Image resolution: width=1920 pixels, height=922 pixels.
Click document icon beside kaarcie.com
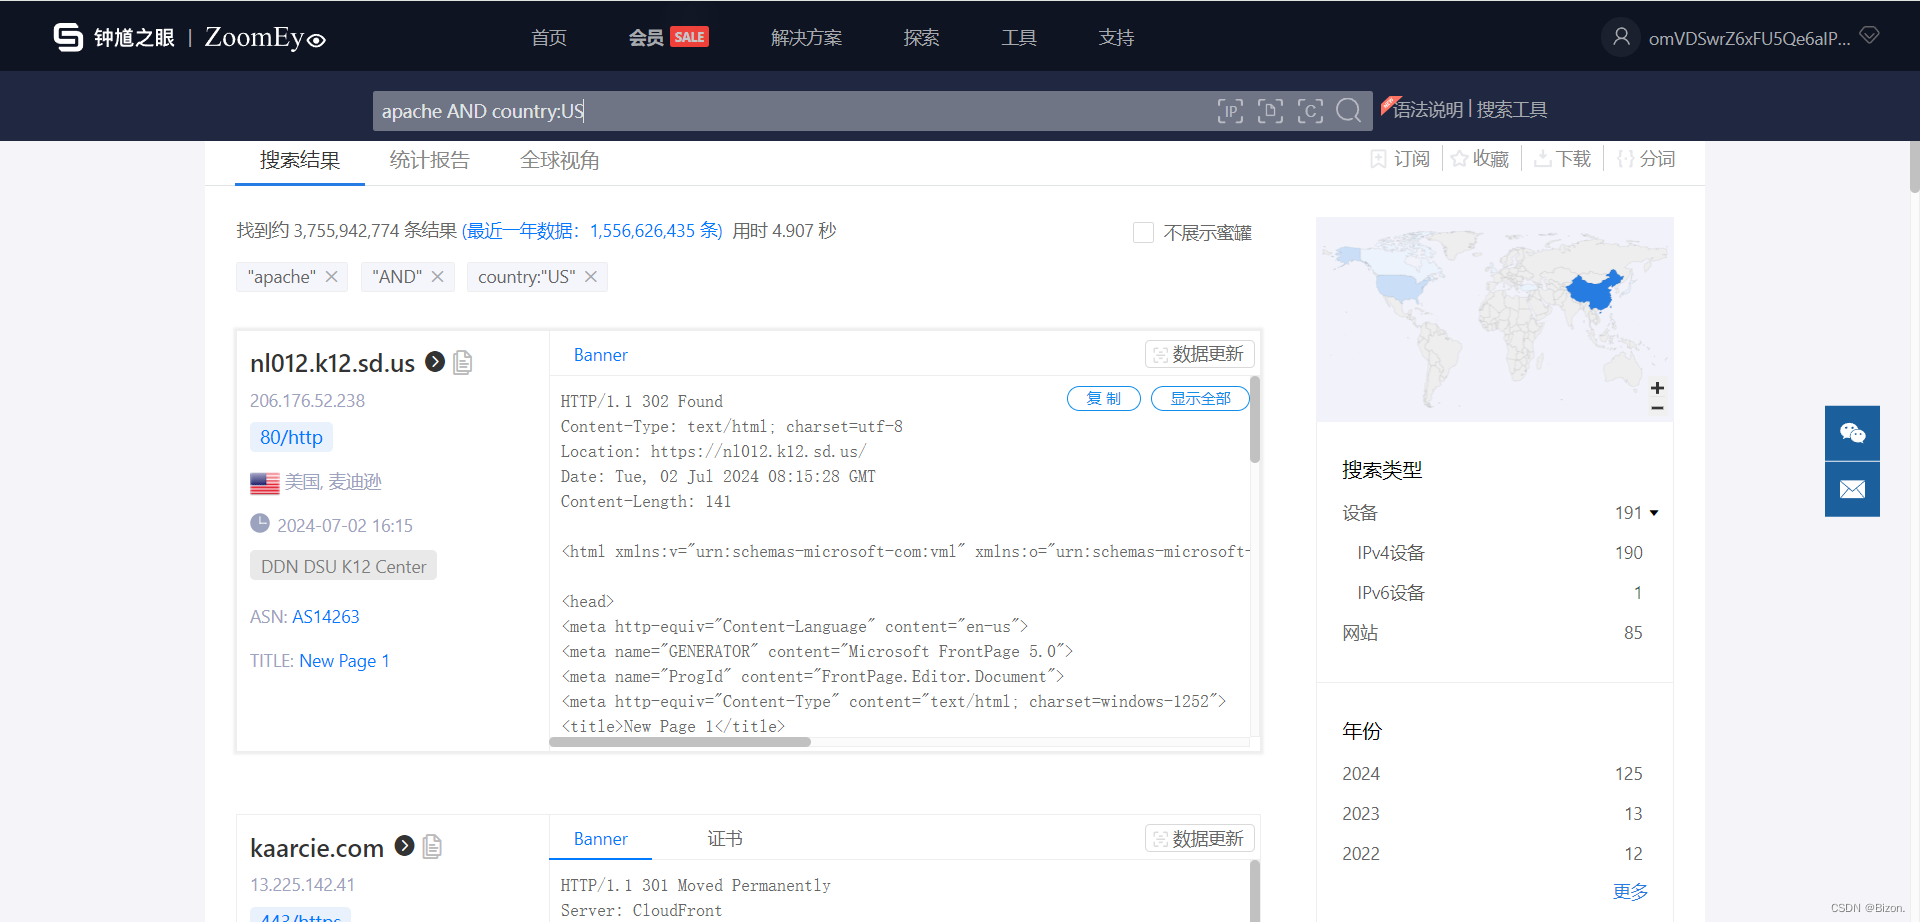pyautogui.click(x=432, y=846)
